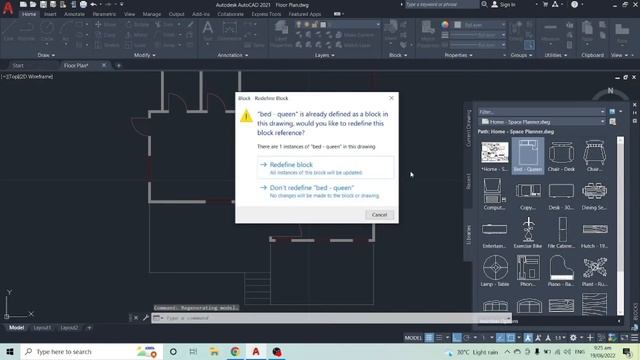
Task: Open the AutoCAD application menu logo
Action: (x=8, y=8)
